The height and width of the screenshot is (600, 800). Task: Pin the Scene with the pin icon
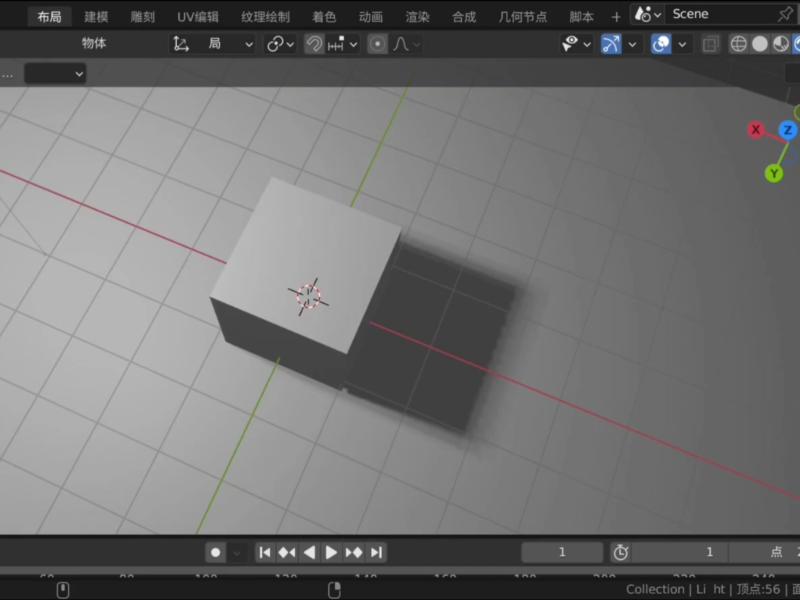coord(785,14)
